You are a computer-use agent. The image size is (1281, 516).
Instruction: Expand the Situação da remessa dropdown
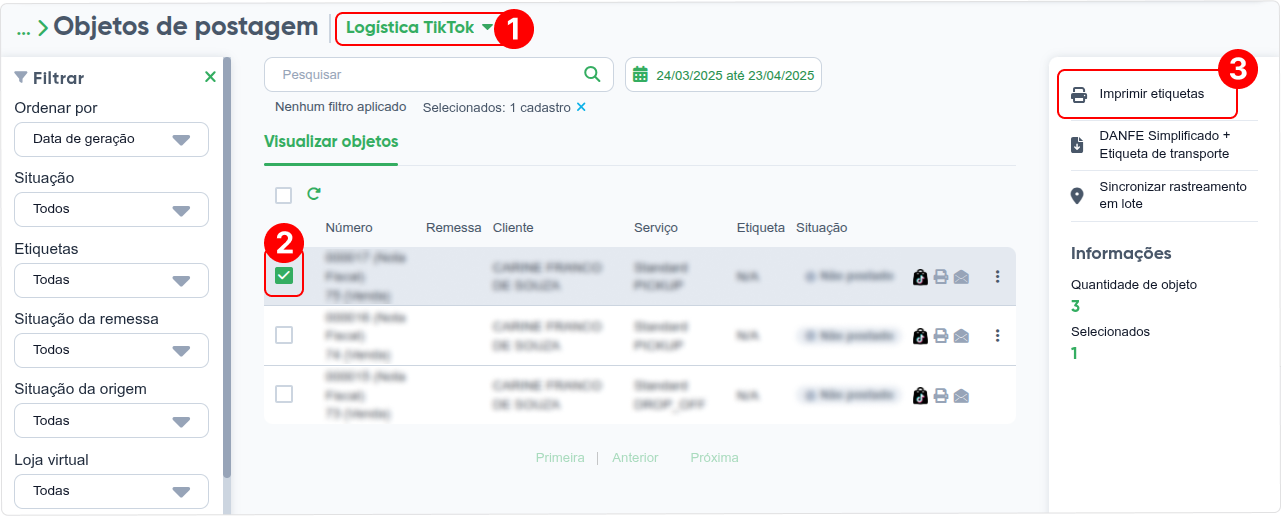pos(111,350)
